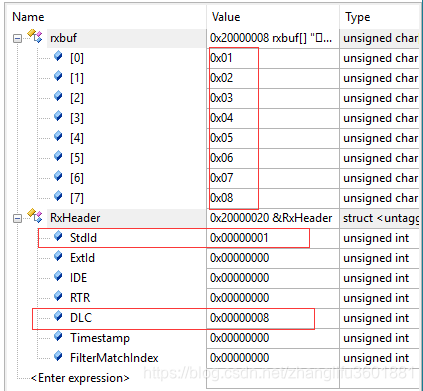The width and height of the screenshot is (423, 391).
Task: Click the value 0x05
Action: point(221,138)
